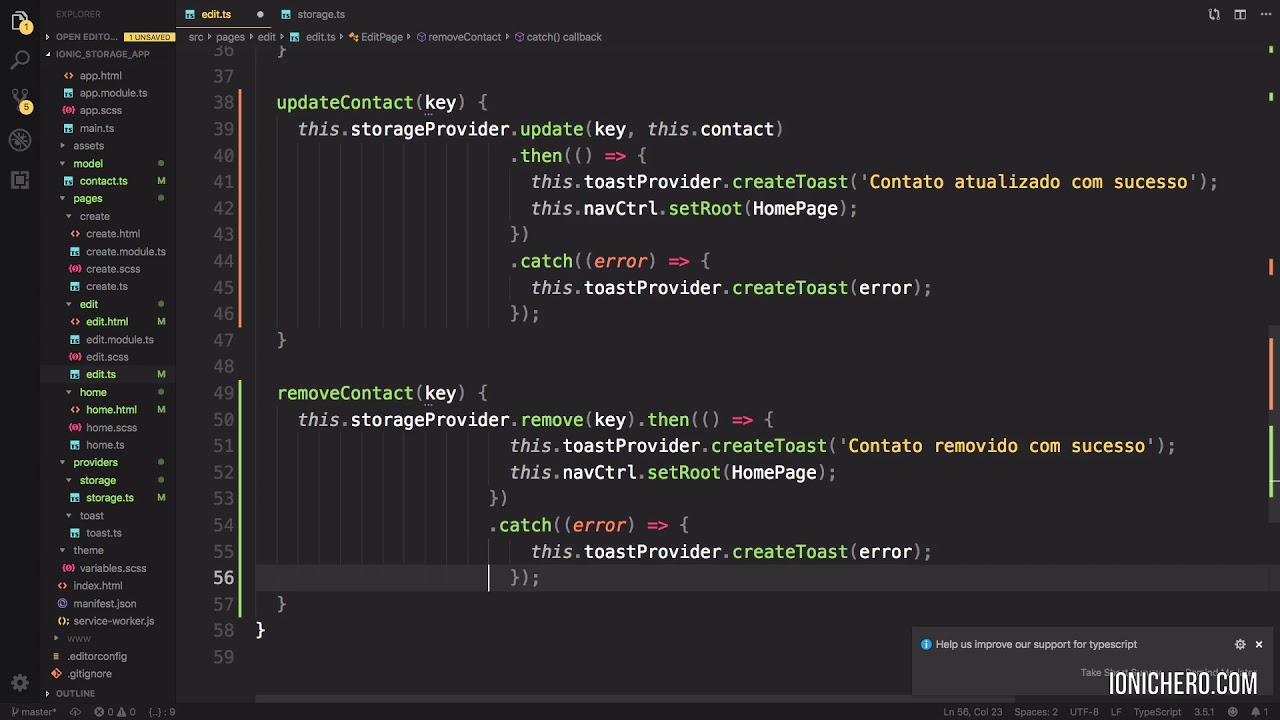The image size is (1280, 720).
Task: Open variables.scss in the explorer
Action: [x=113, y=568]
